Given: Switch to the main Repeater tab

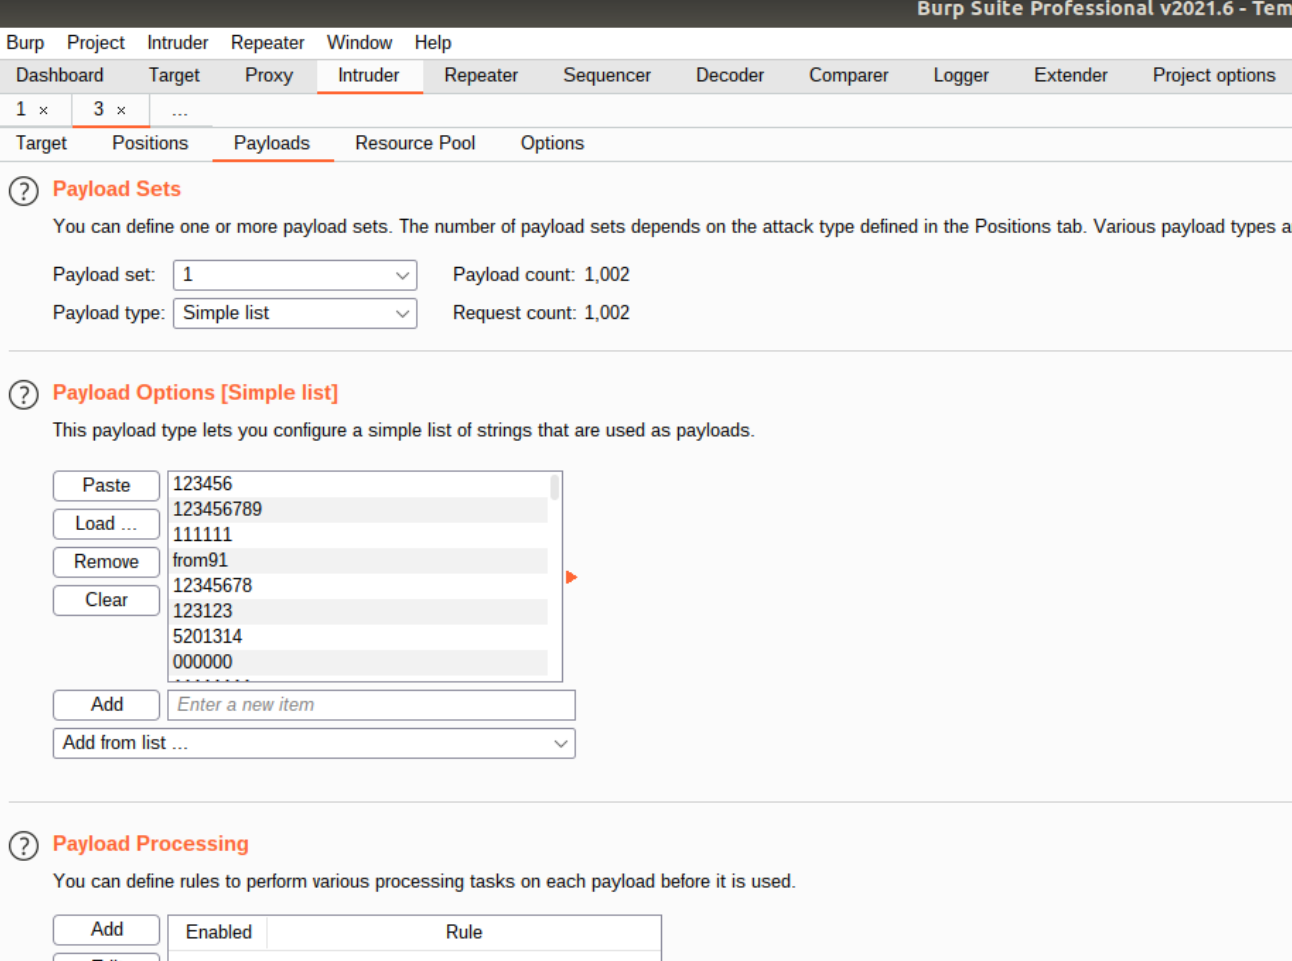Looking at the screenshot, I should tap(481, 76).
